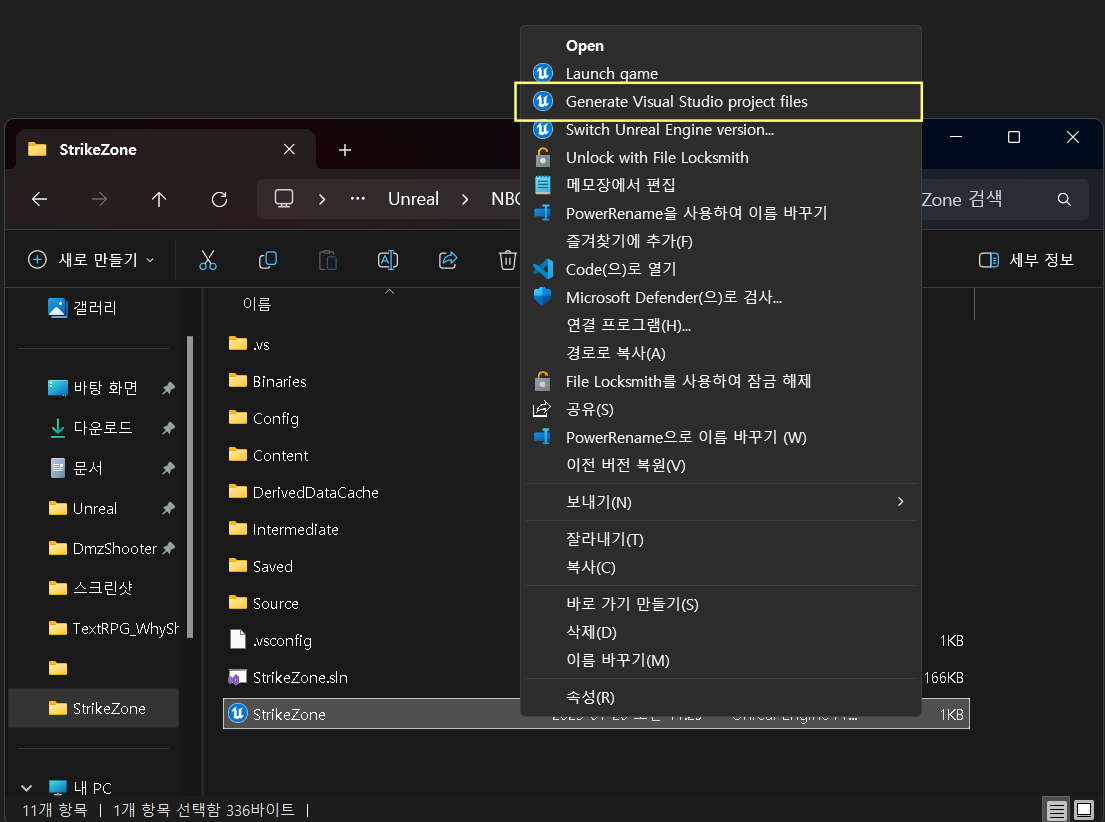Select the Source folder
This screenshot has height=822, width=1105.
click(x=275, y=603)
